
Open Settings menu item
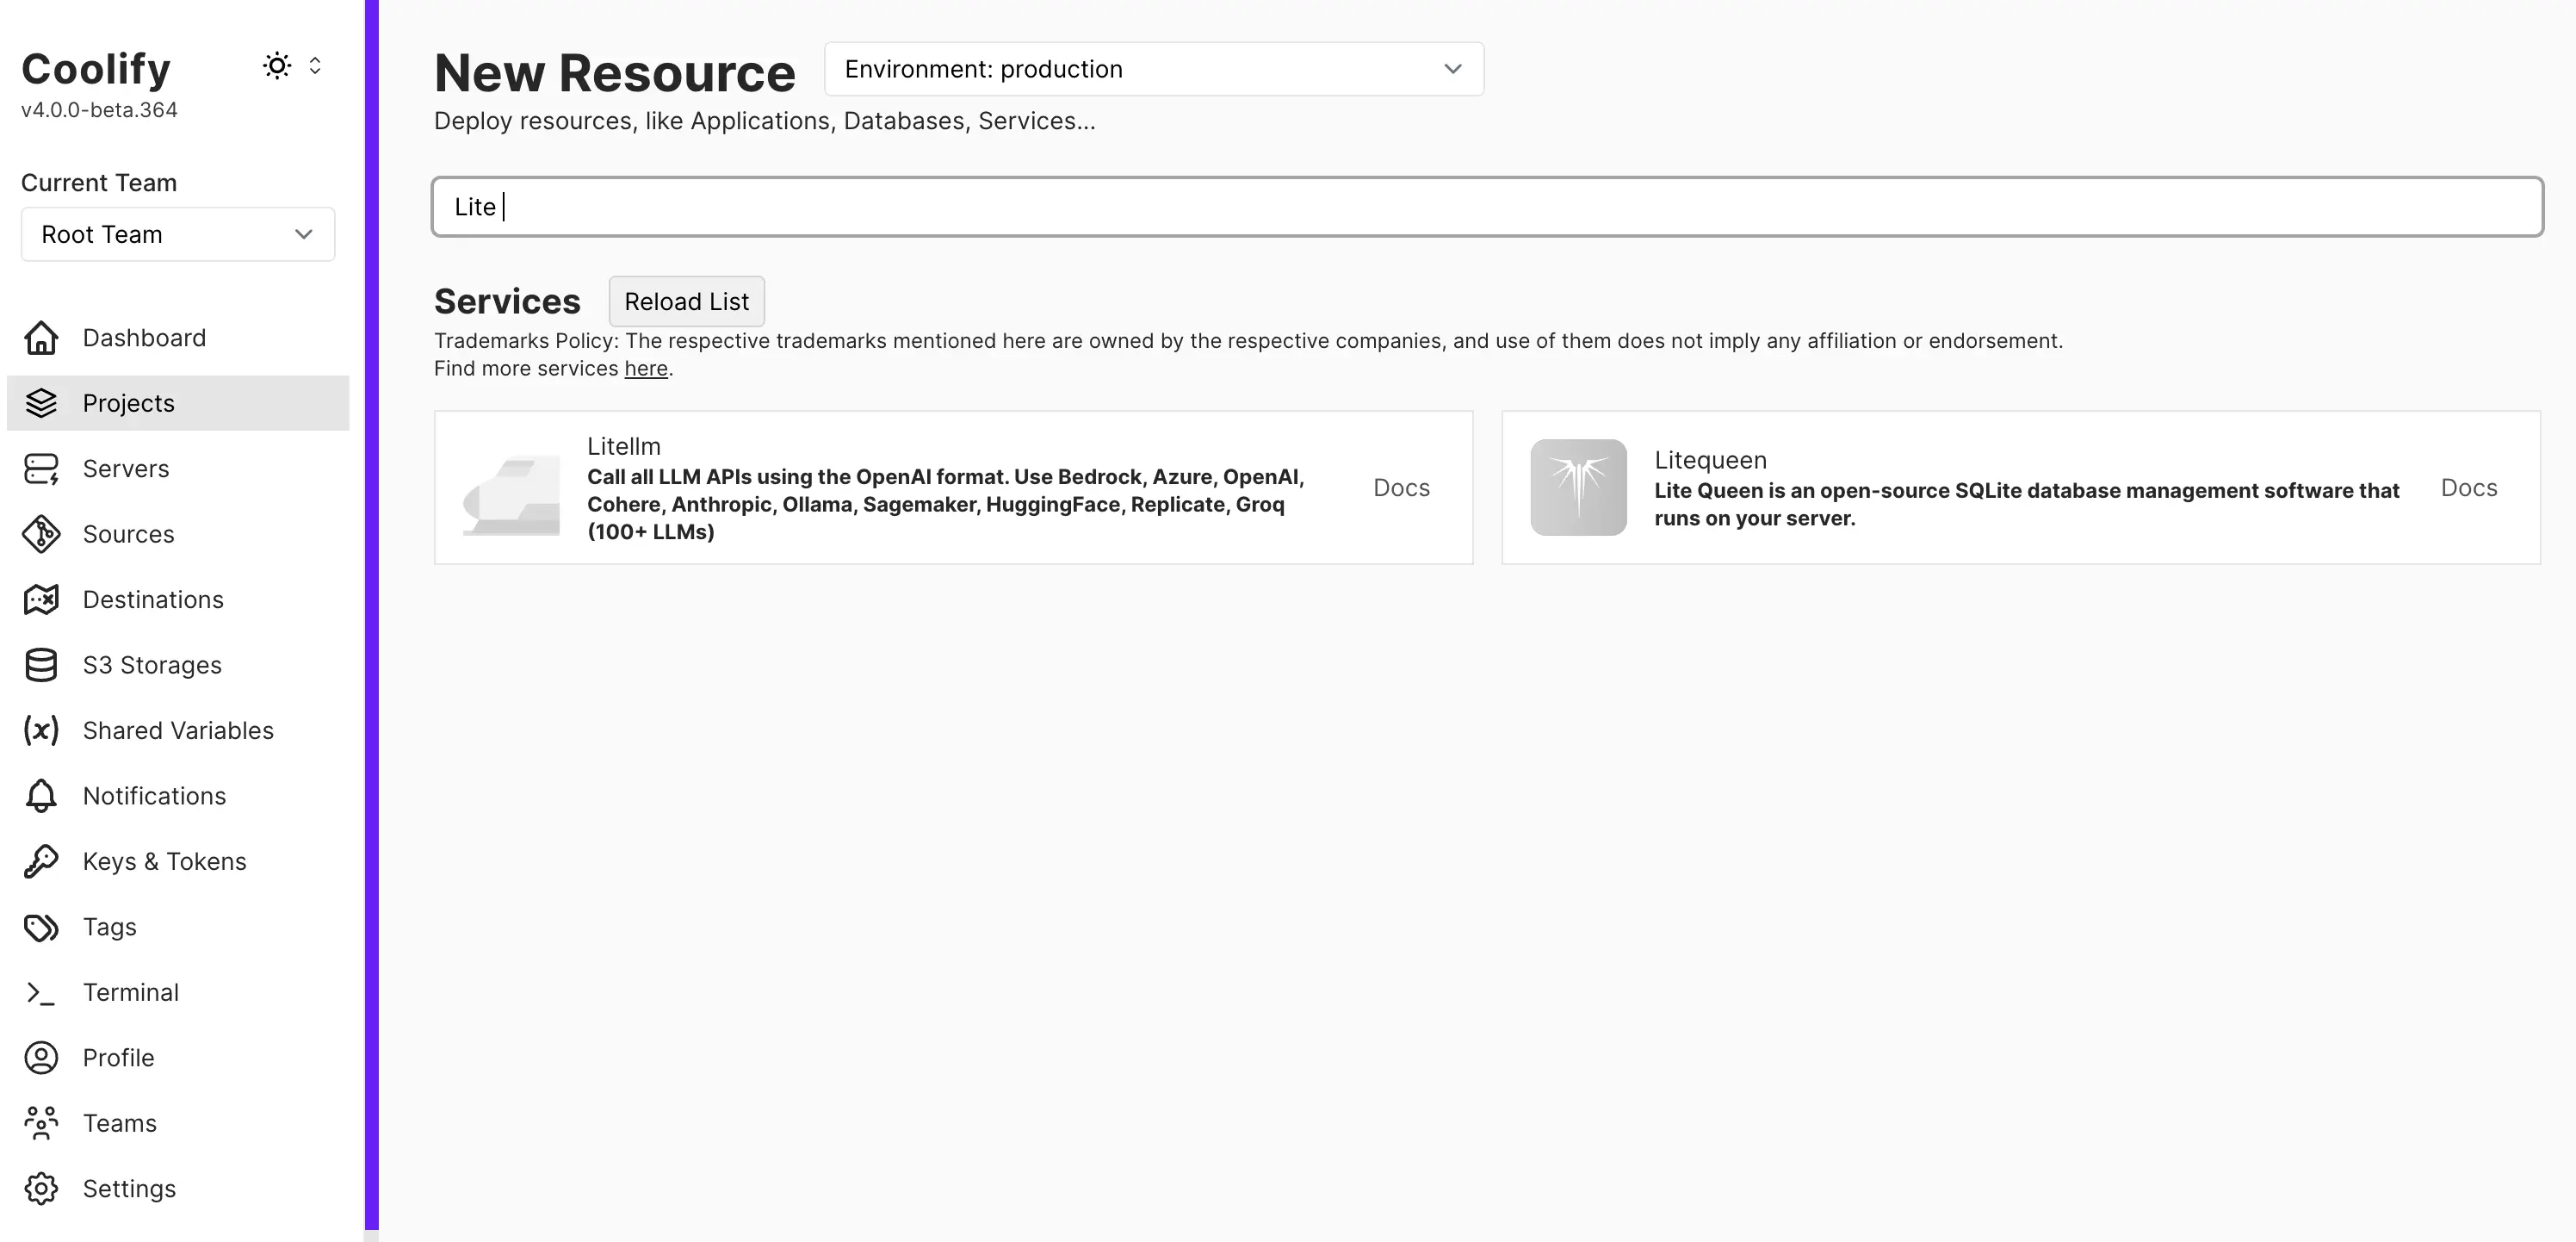(x=178, y=1189)
